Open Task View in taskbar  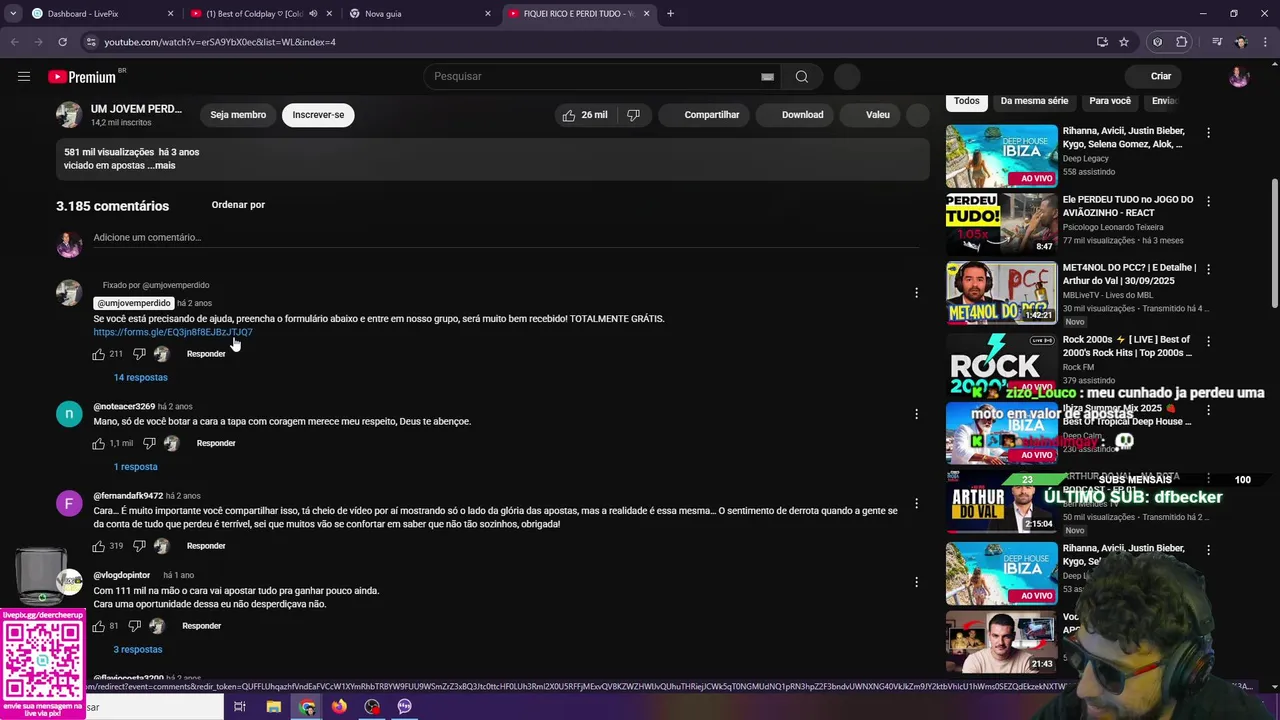[240, 706]
